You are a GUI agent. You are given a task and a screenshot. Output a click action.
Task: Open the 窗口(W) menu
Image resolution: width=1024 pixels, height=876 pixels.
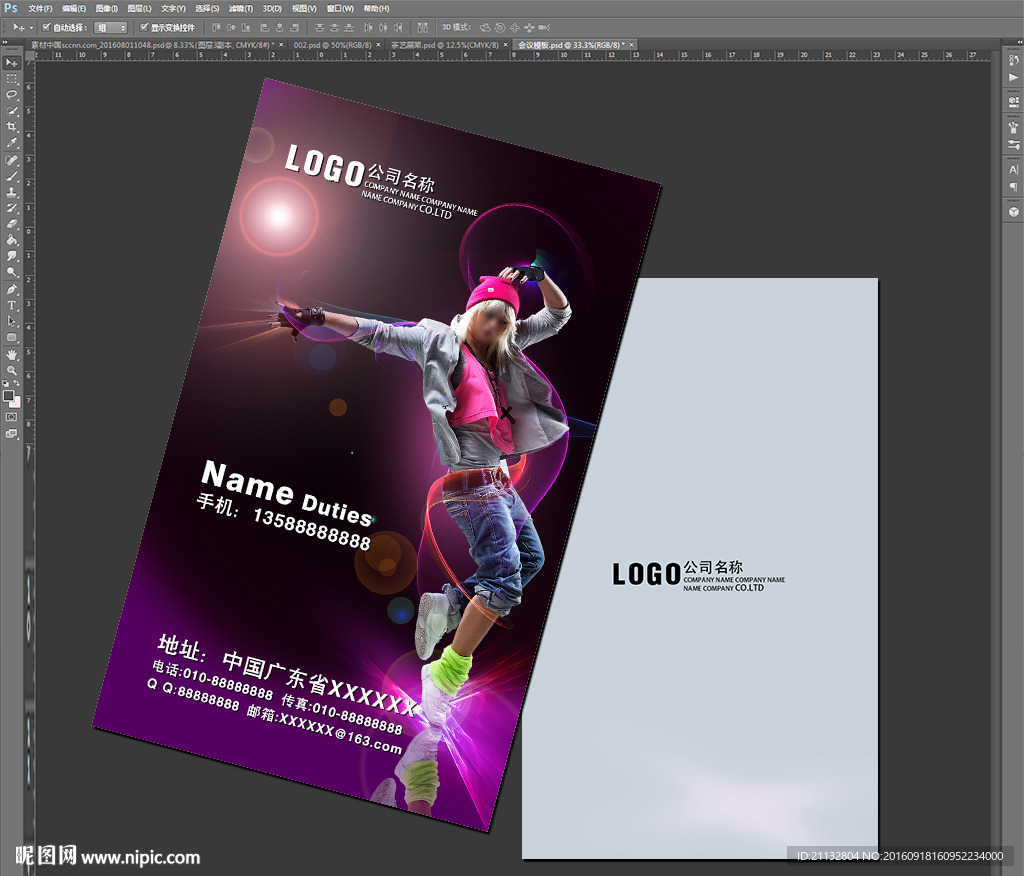tap(340, 8)
